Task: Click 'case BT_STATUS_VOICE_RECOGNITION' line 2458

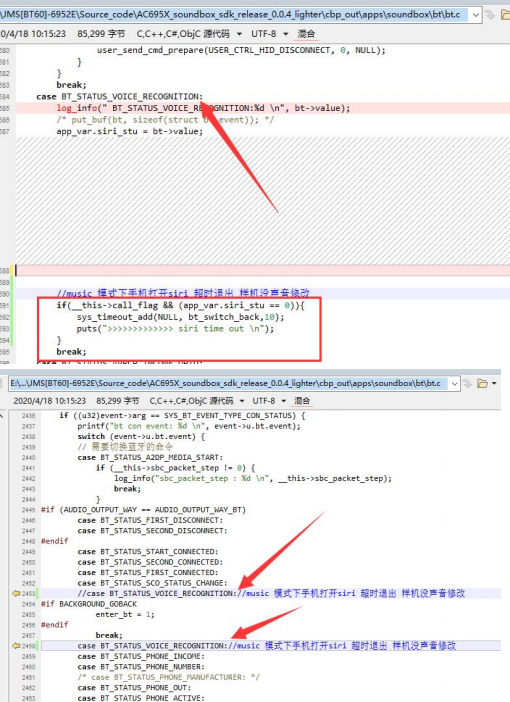Action: (266, 646)
